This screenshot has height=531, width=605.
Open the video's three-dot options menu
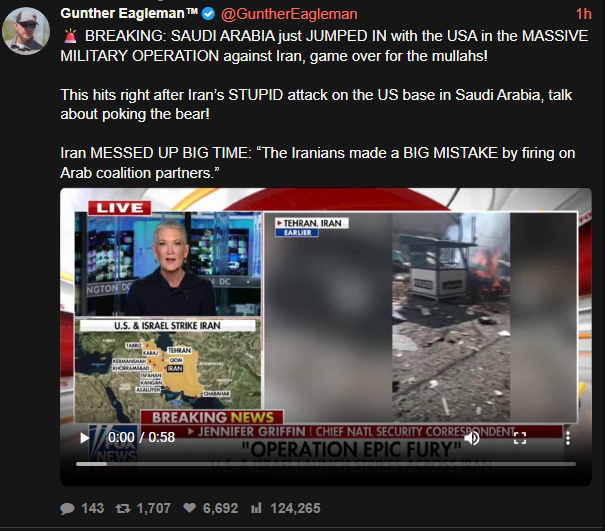pyautogui.click(x=568, y=438)
